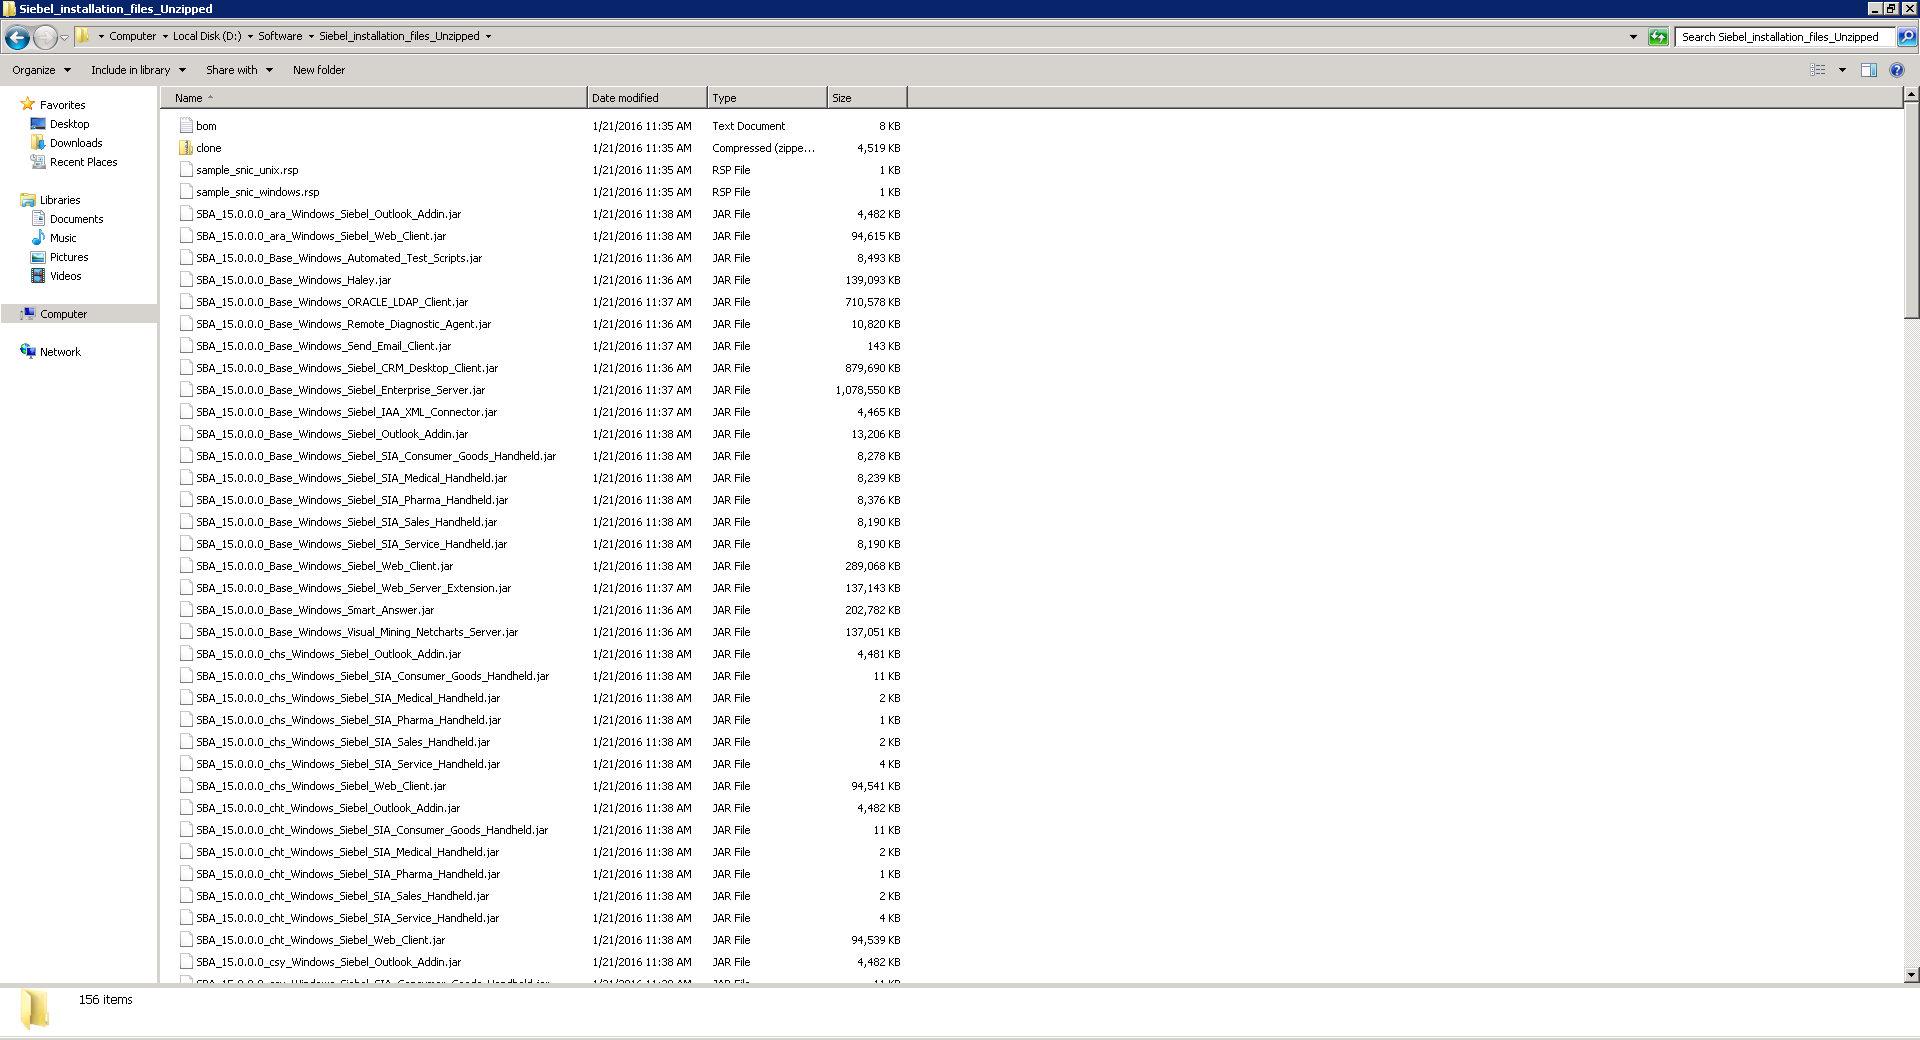Image resolution: width=1920 pixels, height=1040 pixels.
Task: Select SBA_15.0.0.0_Base_Windows_Siebel_CRM_Desktop_Client.jar
Action: point(347,368)
